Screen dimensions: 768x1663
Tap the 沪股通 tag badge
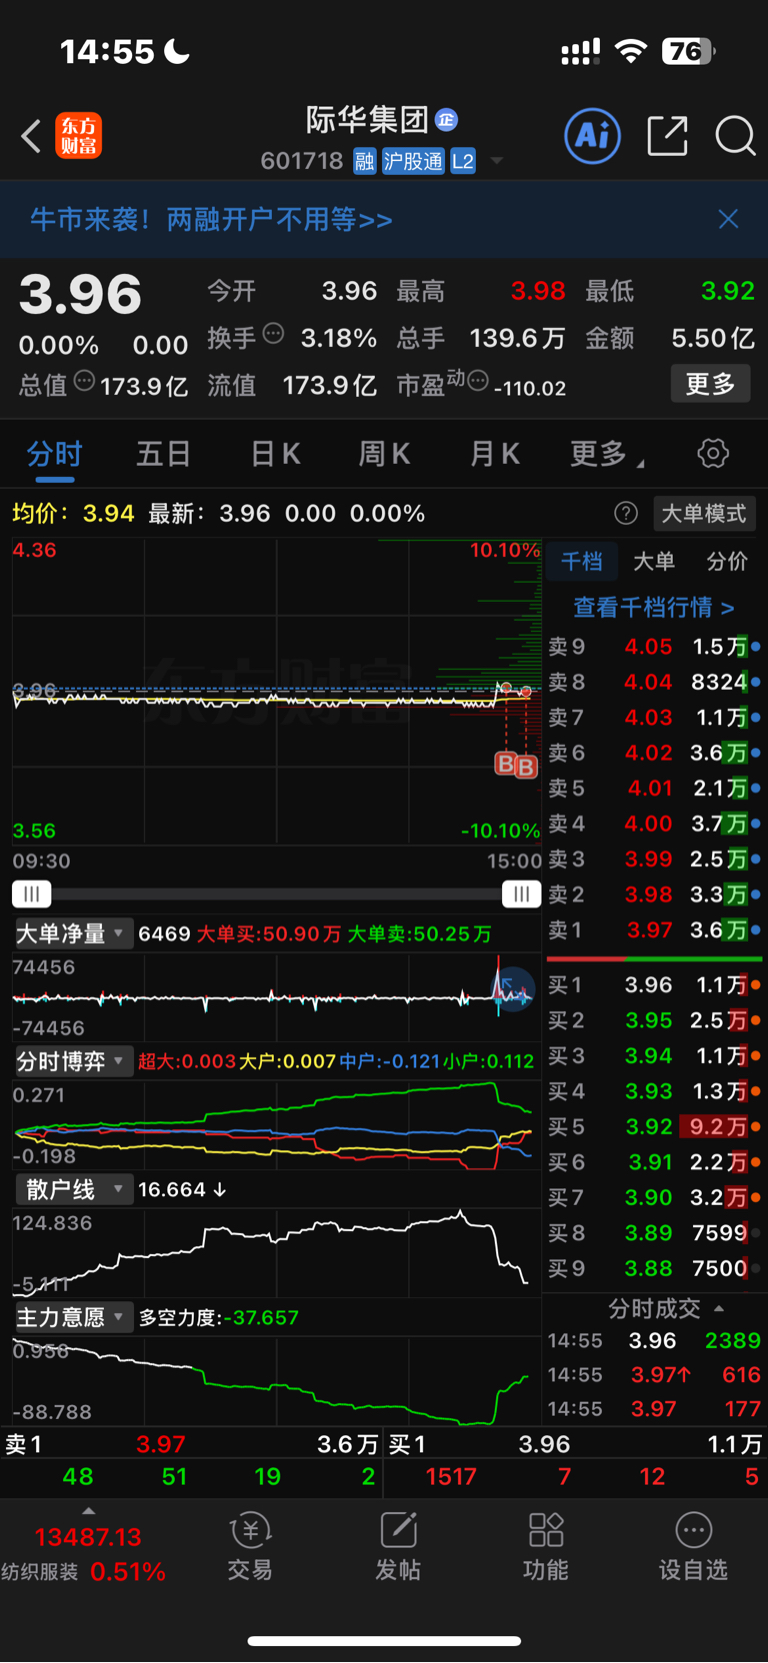(x=413, y=161)
